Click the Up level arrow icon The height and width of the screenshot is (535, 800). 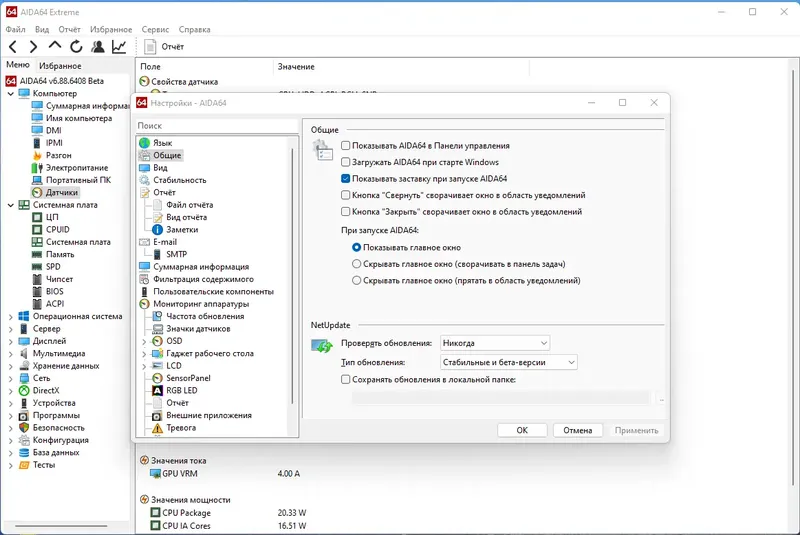click(x=55, y=46)
